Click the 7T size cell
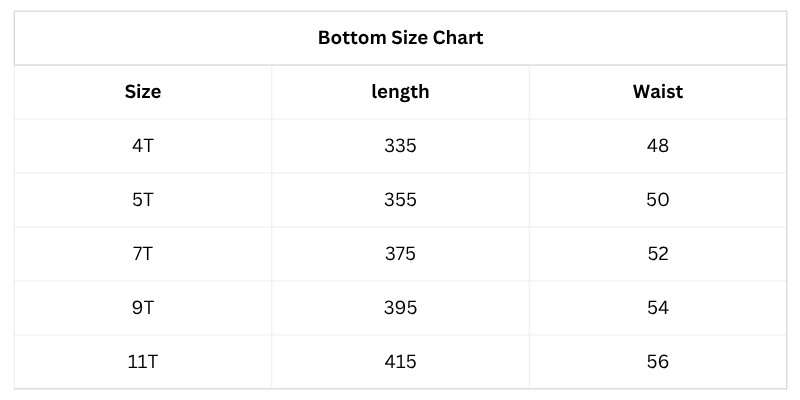 143,254
